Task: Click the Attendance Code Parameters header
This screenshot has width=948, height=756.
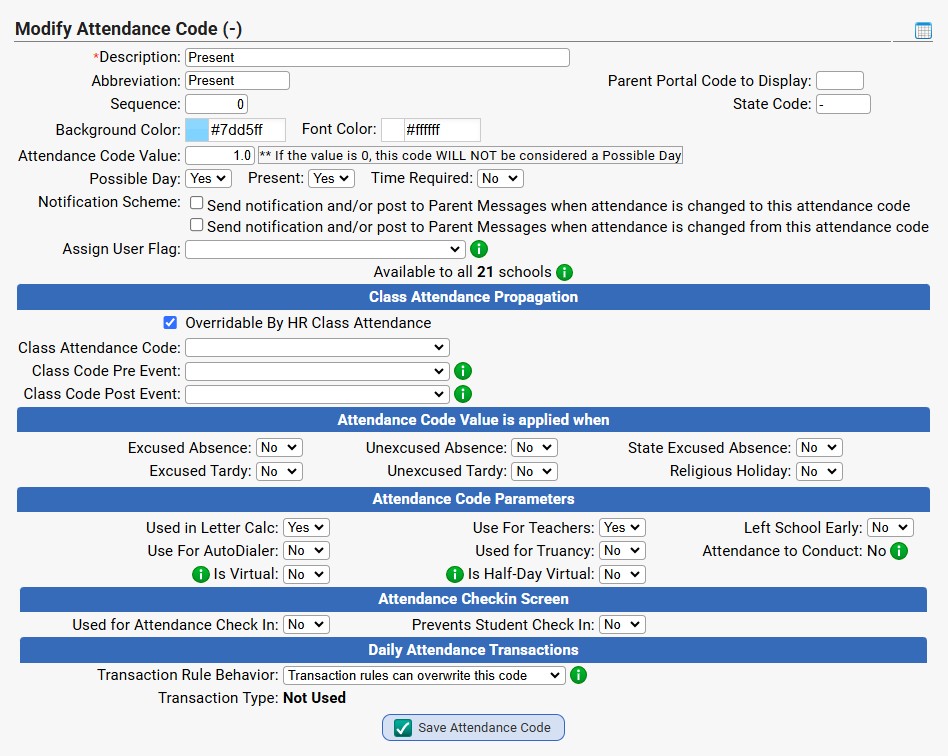Action: 473,499
